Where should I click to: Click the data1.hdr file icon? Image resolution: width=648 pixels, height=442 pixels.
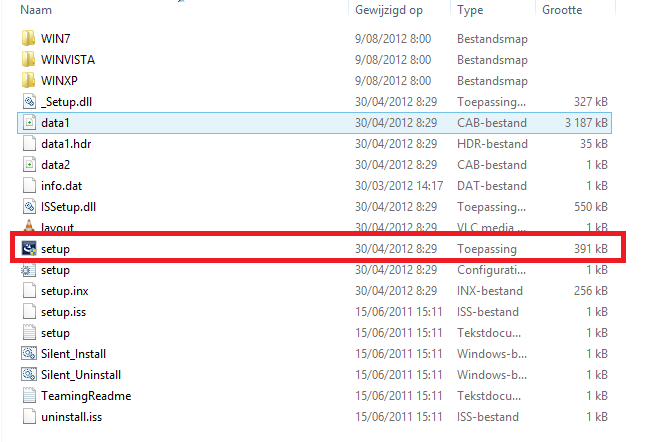29,144
